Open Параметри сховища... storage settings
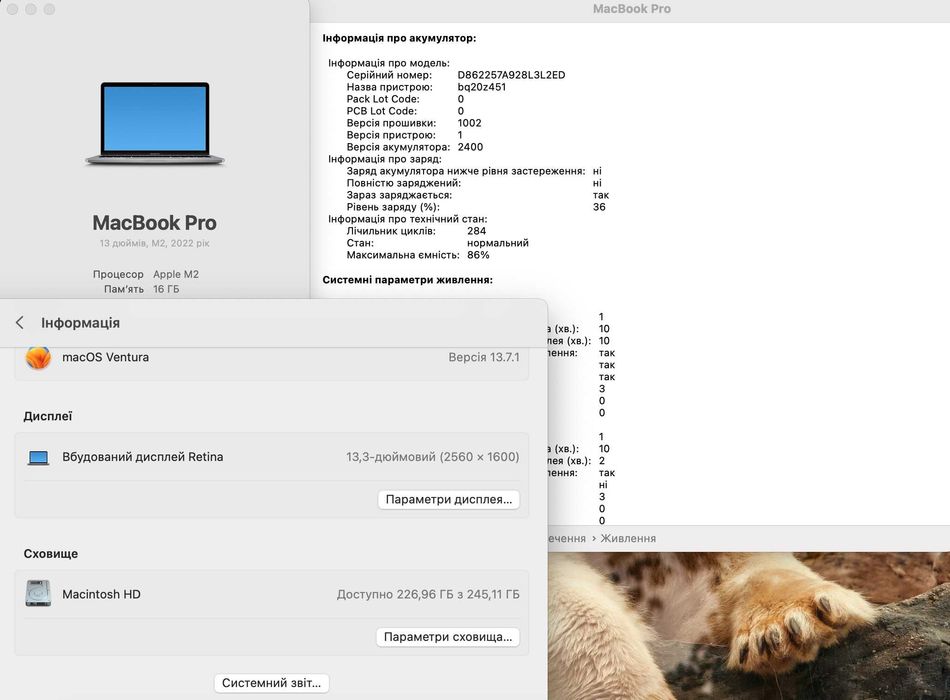This screenshot has width=950, height=700. point(448,637)
